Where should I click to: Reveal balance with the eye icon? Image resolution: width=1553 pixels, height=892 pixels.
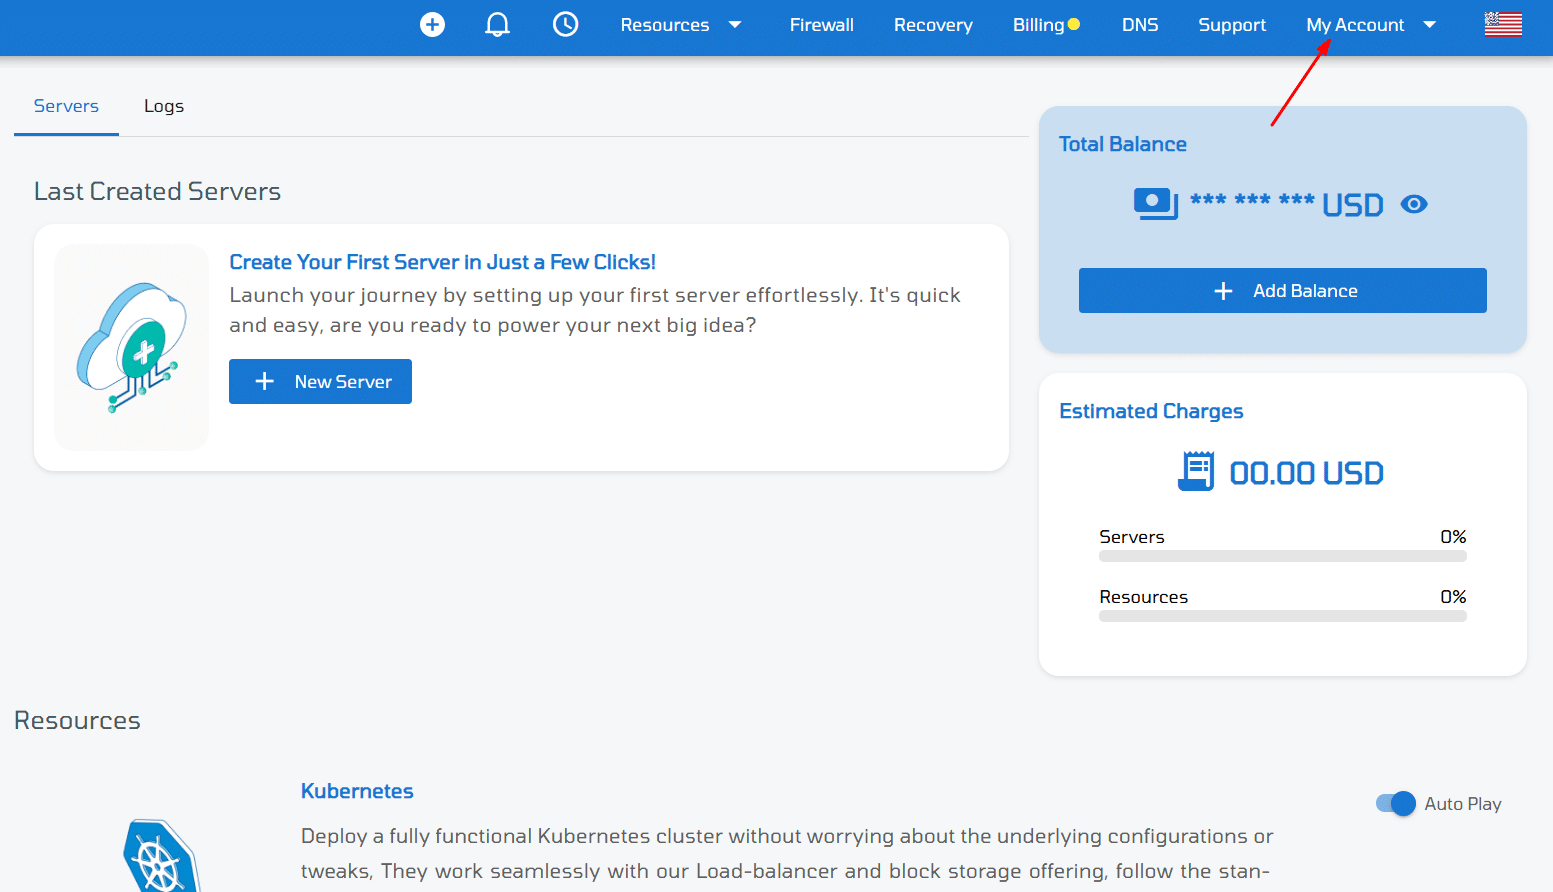[x=1414, y=204]
